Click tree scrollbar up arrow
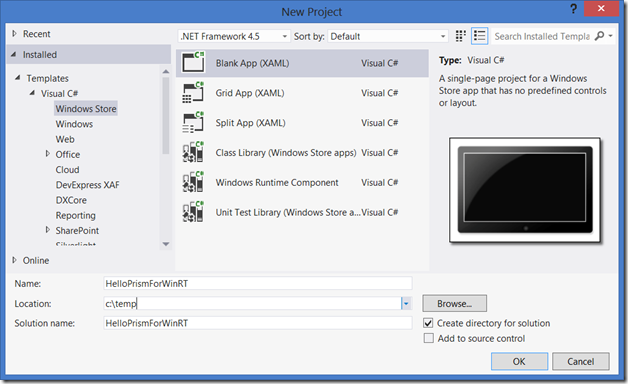The image size is (628, 384). (x=166, y=71)
